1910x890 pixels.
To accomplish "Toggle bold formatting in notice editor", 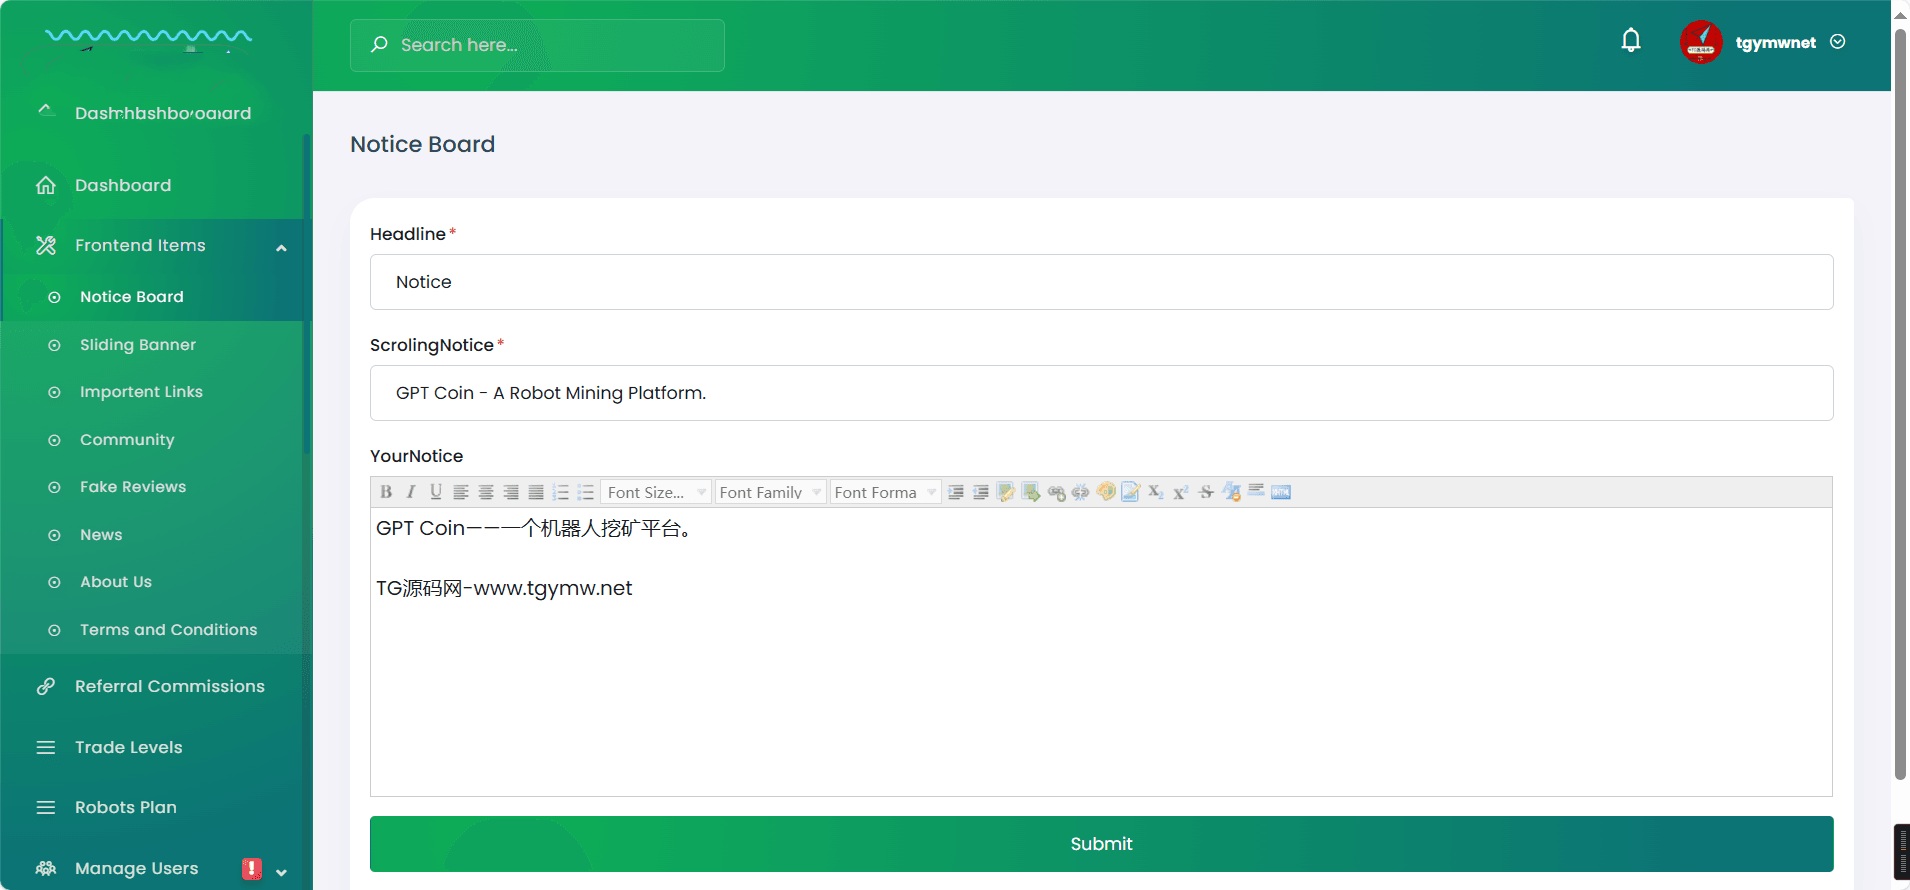I will click(386, 492).
